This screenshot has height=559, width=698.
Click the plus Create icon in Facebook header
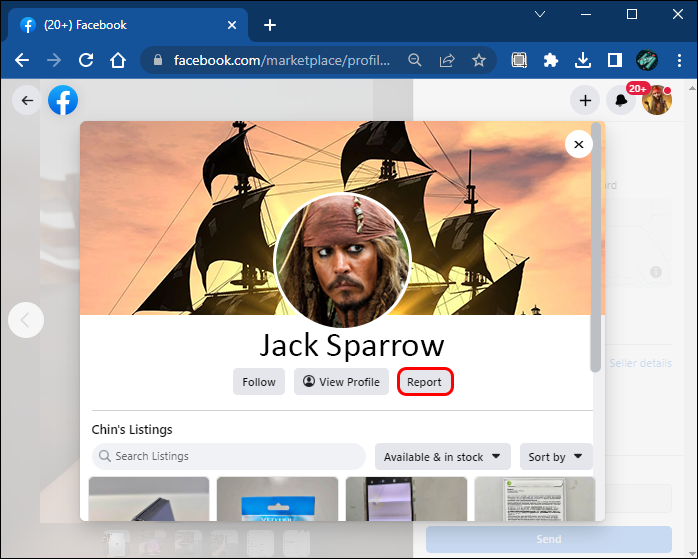pyautogui.click(x=585, y=100)
